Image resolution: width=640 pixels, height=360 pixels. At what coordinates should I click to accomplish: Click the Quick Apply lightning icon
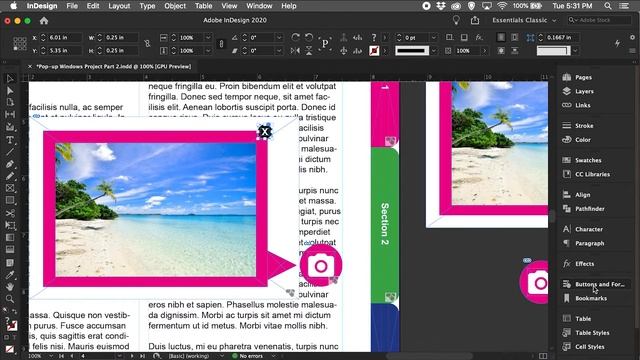[618, 43]
